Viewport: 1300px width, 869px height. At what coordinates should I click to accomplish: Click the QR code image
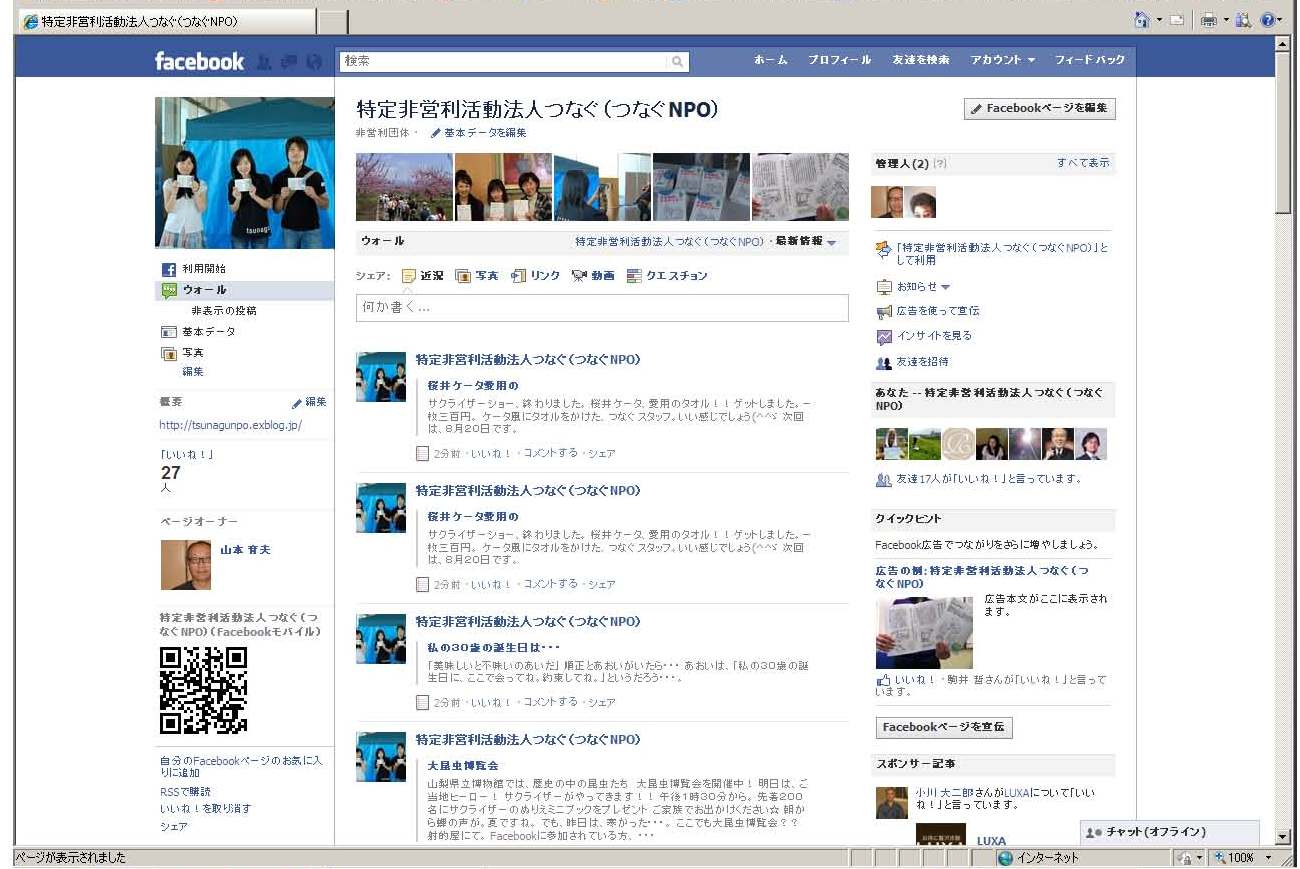[204, 690]
